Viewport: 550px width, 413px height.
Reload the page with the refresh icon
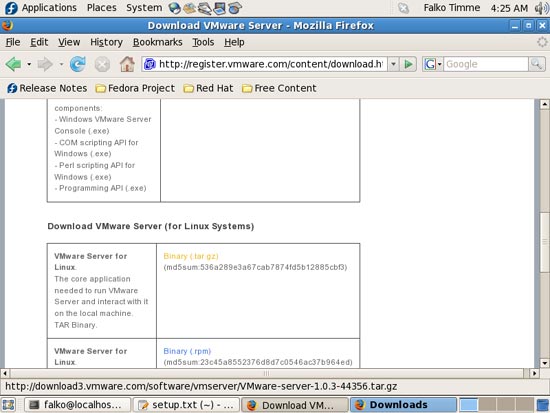pos(78,64)
